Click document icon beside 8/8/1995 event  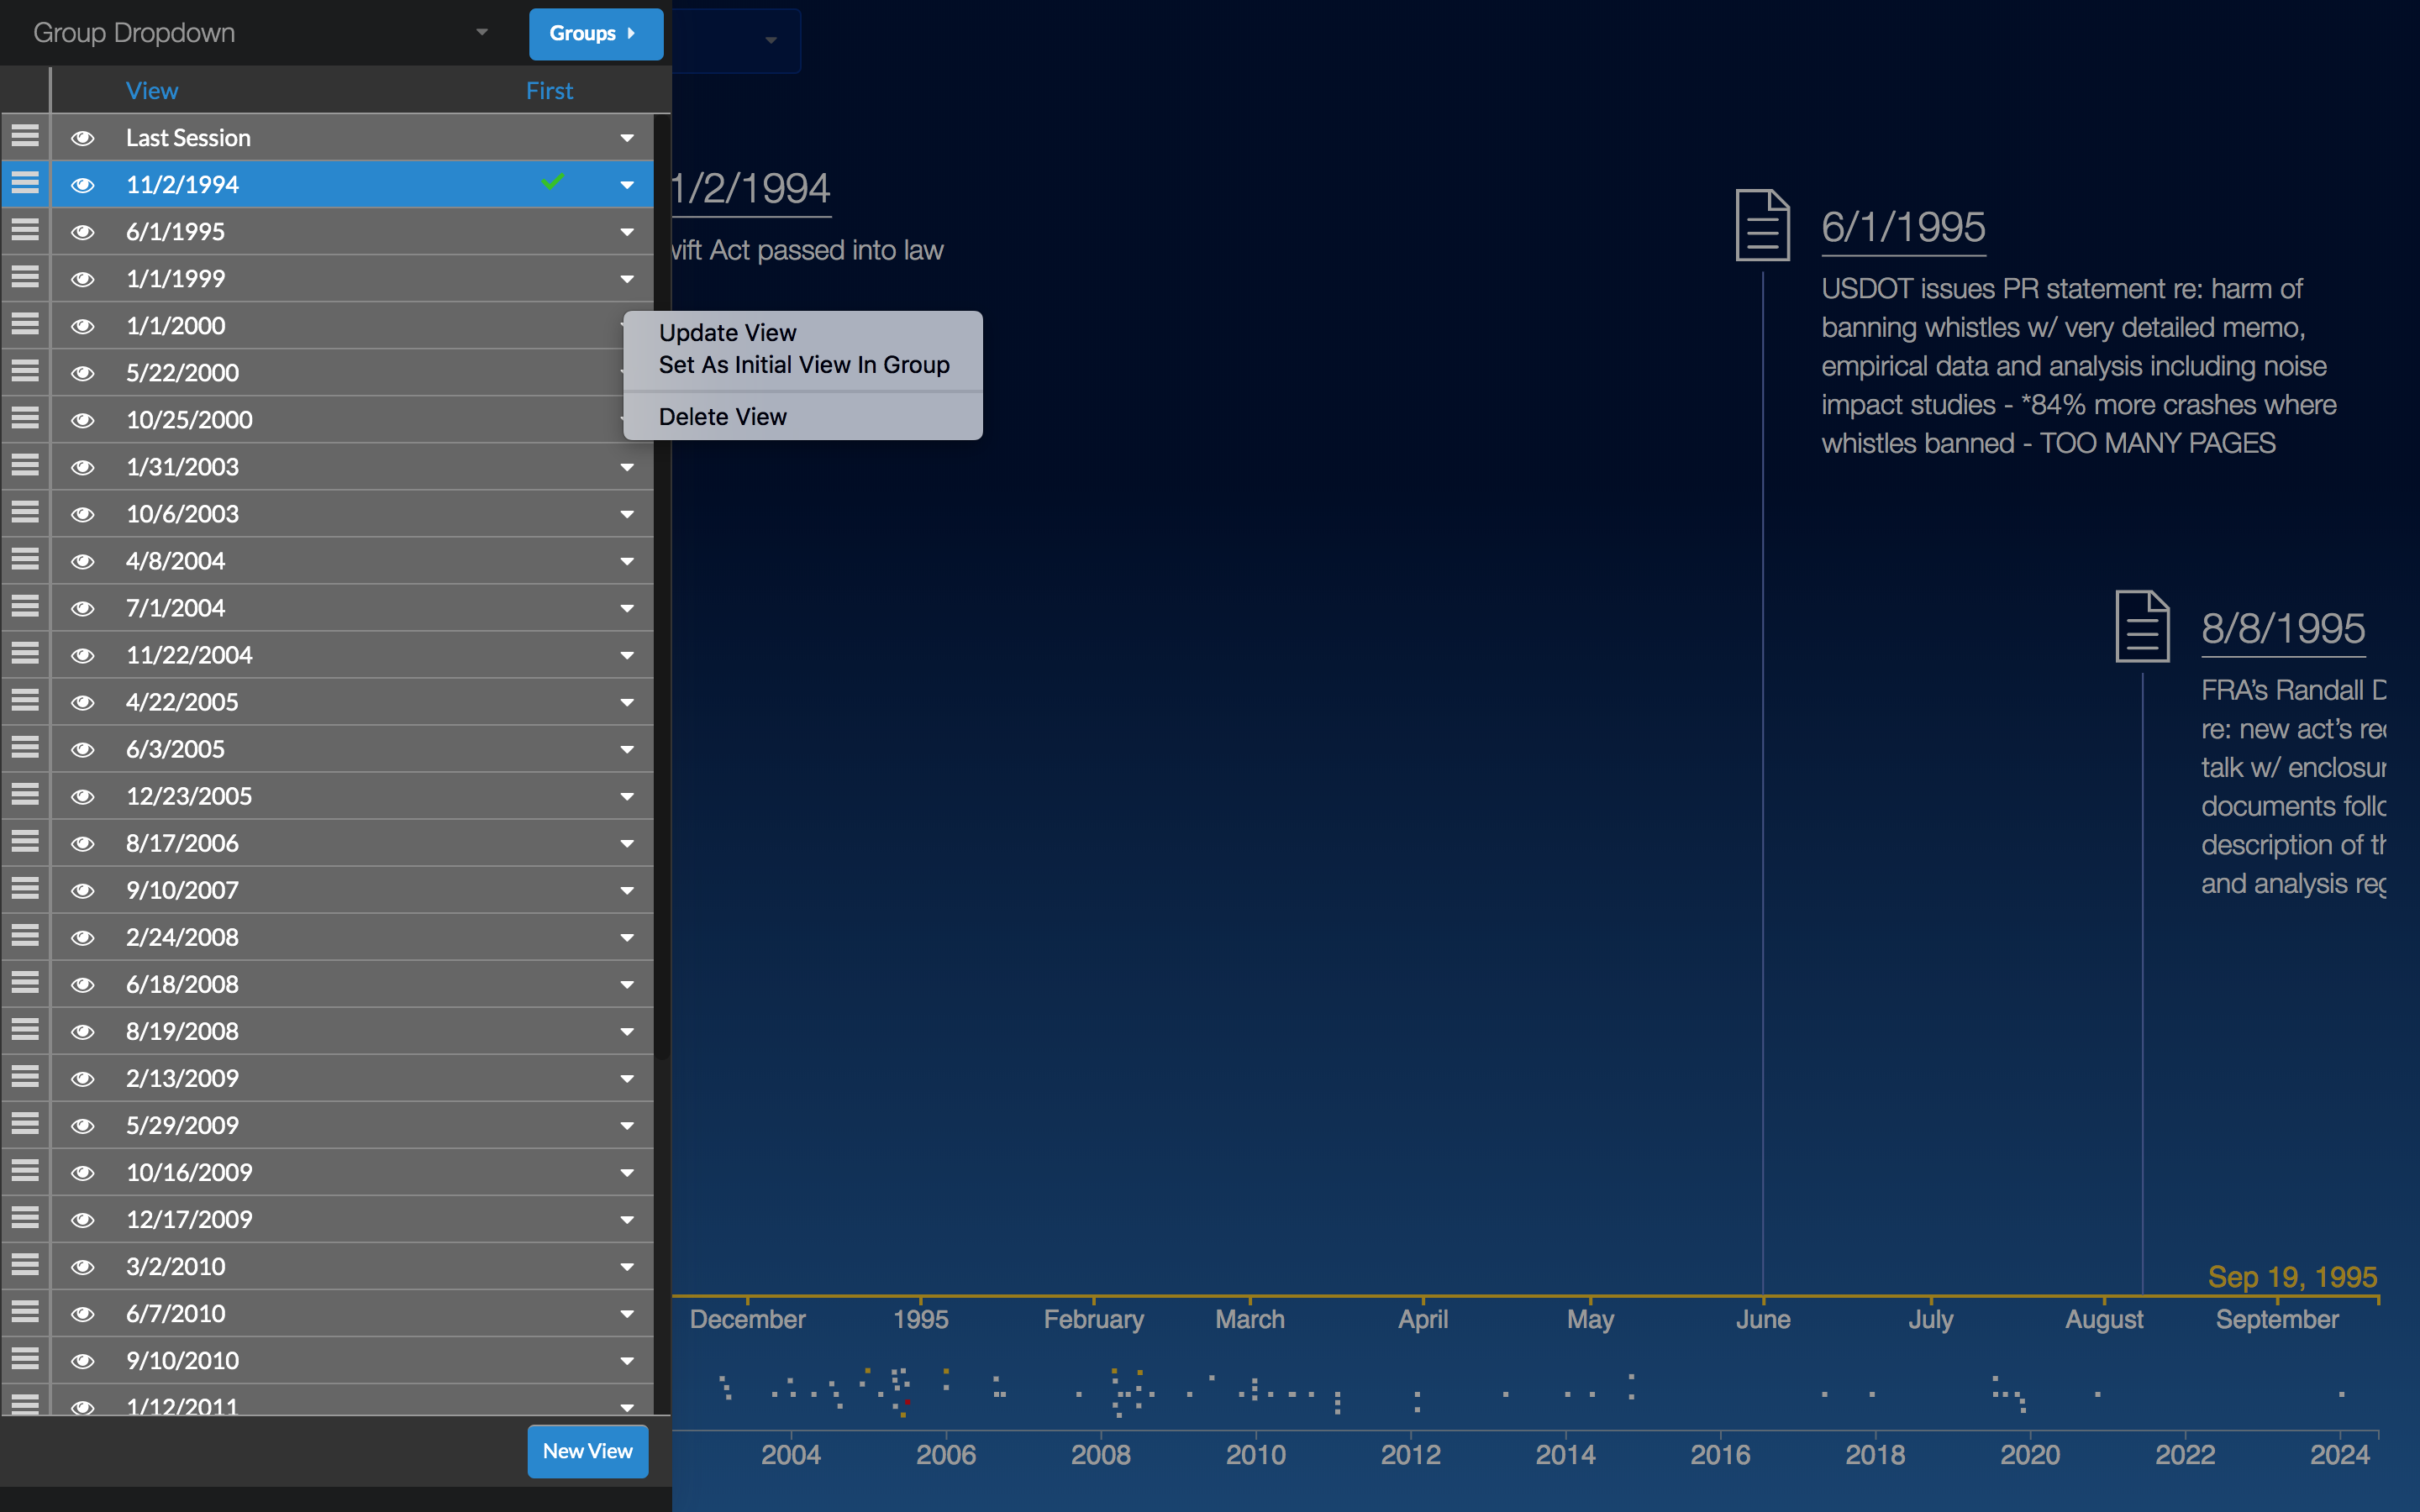tap(2142, 627)
